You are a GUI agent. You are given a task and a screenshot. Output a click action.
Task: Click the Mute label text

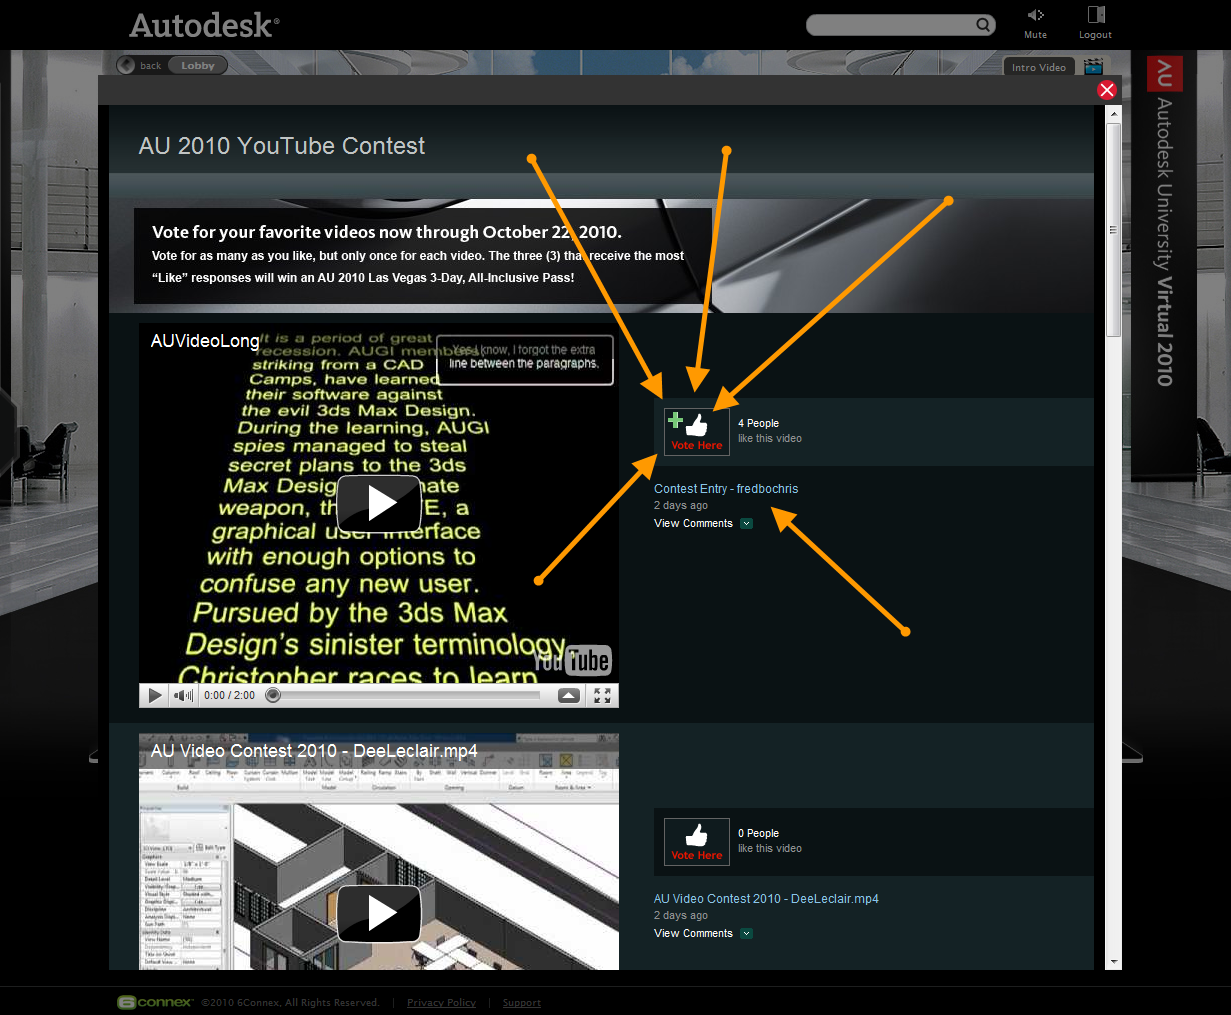click(x=1035, y=35)
